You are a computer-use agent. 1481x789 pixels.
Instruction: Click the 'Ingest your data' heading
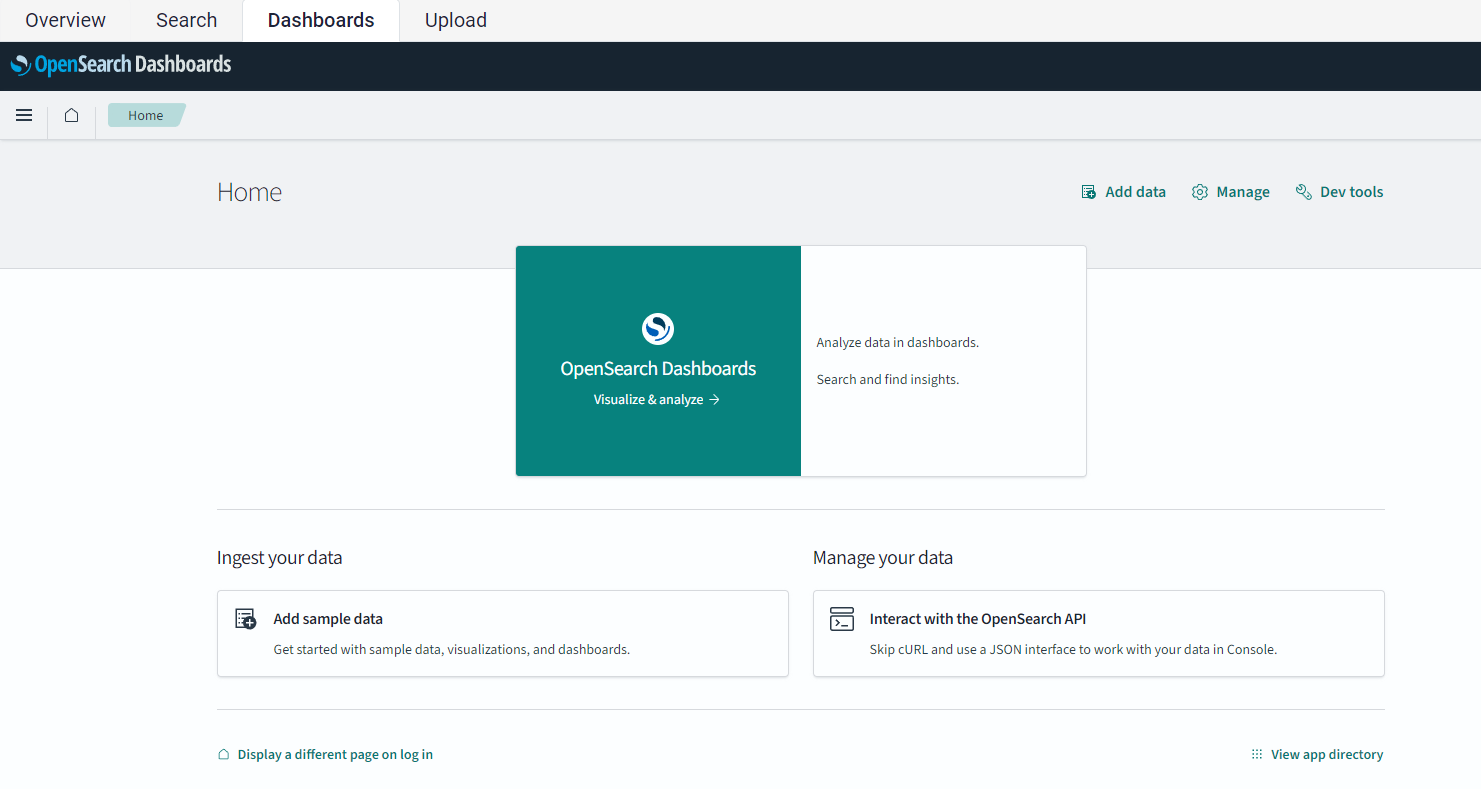pos(279,558)
